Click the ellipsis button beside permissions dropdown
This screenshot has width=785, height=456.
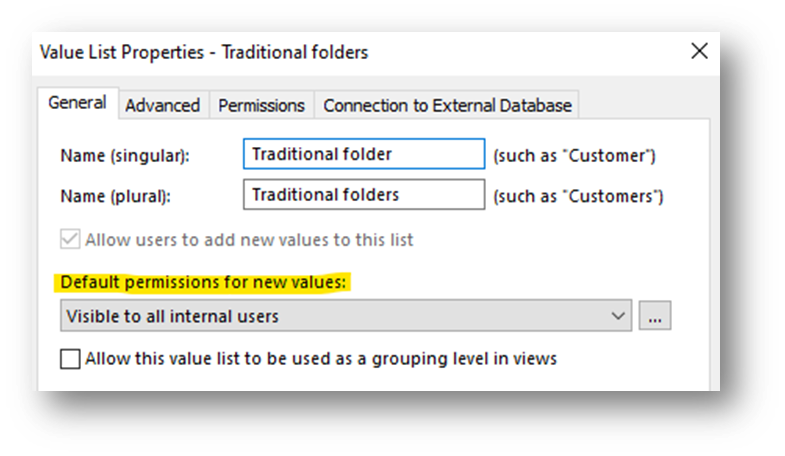[655, 317]
